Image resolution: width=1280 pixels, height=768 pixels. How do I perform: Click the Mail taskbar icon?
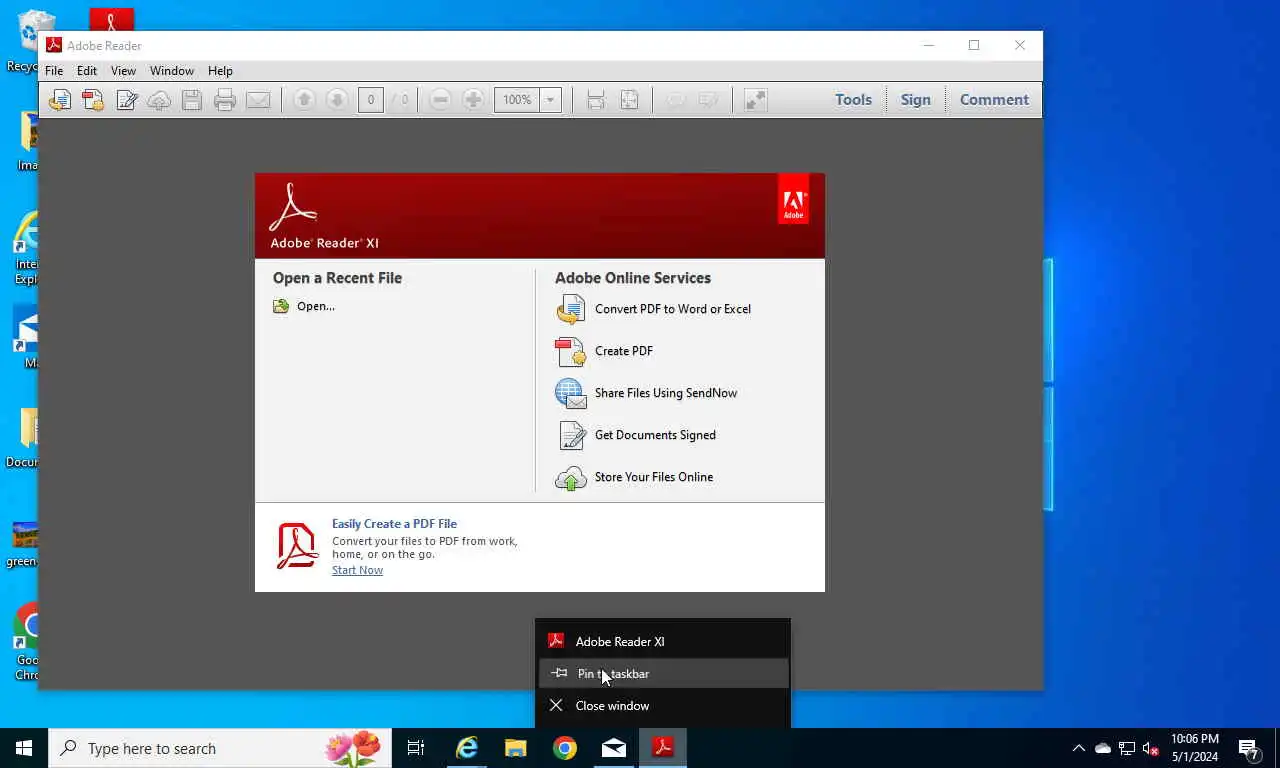(x=614, y=748)
